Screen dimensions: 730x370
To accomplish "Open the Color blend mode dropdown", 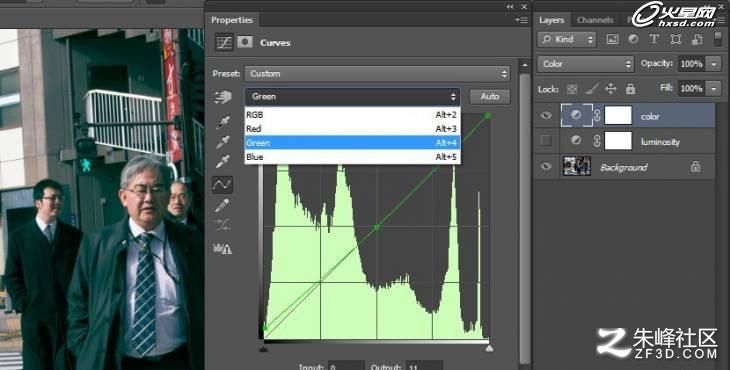I will [586, 64].
